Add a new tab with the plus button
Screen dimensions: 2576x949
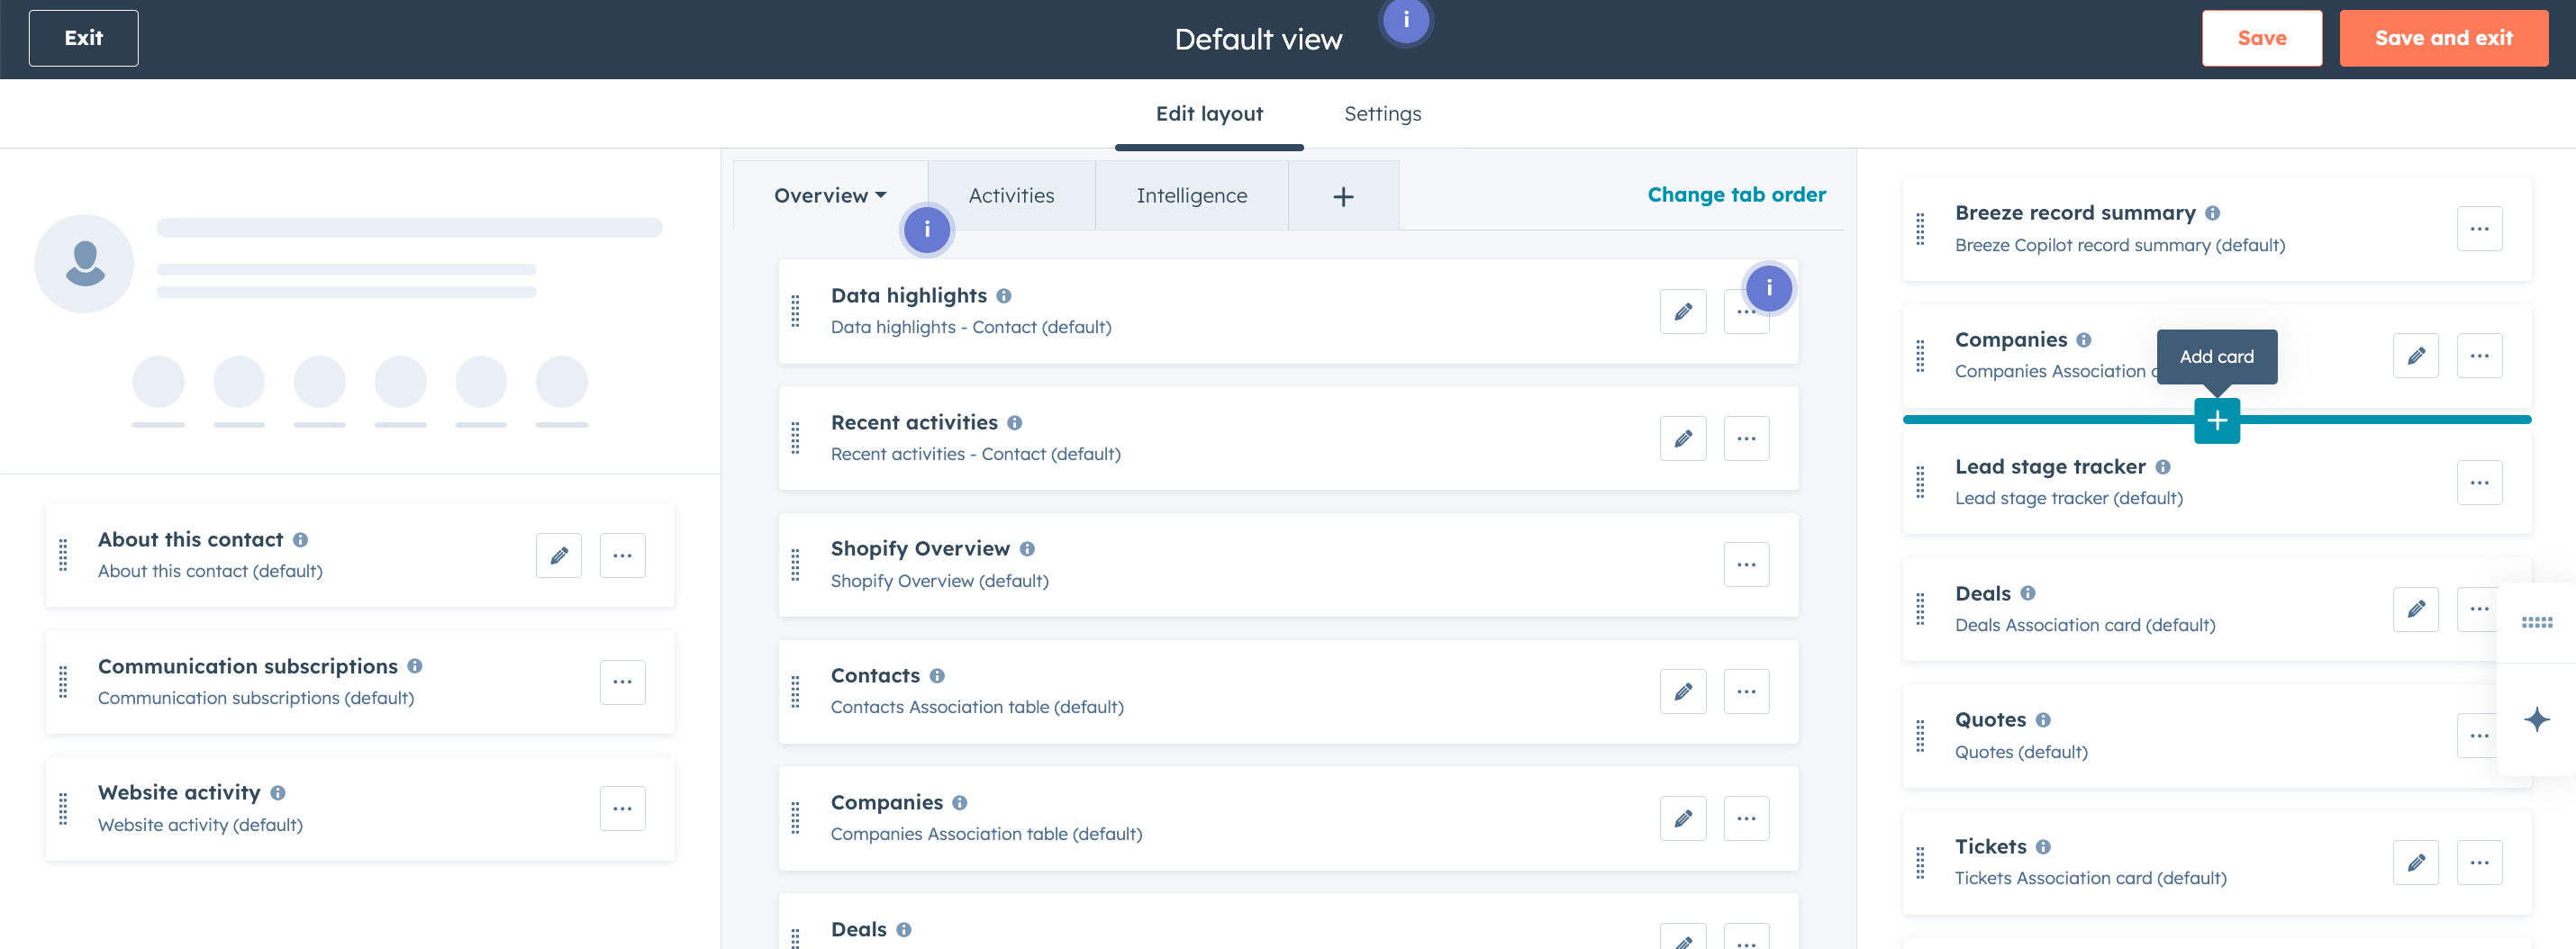(1343, 197)
